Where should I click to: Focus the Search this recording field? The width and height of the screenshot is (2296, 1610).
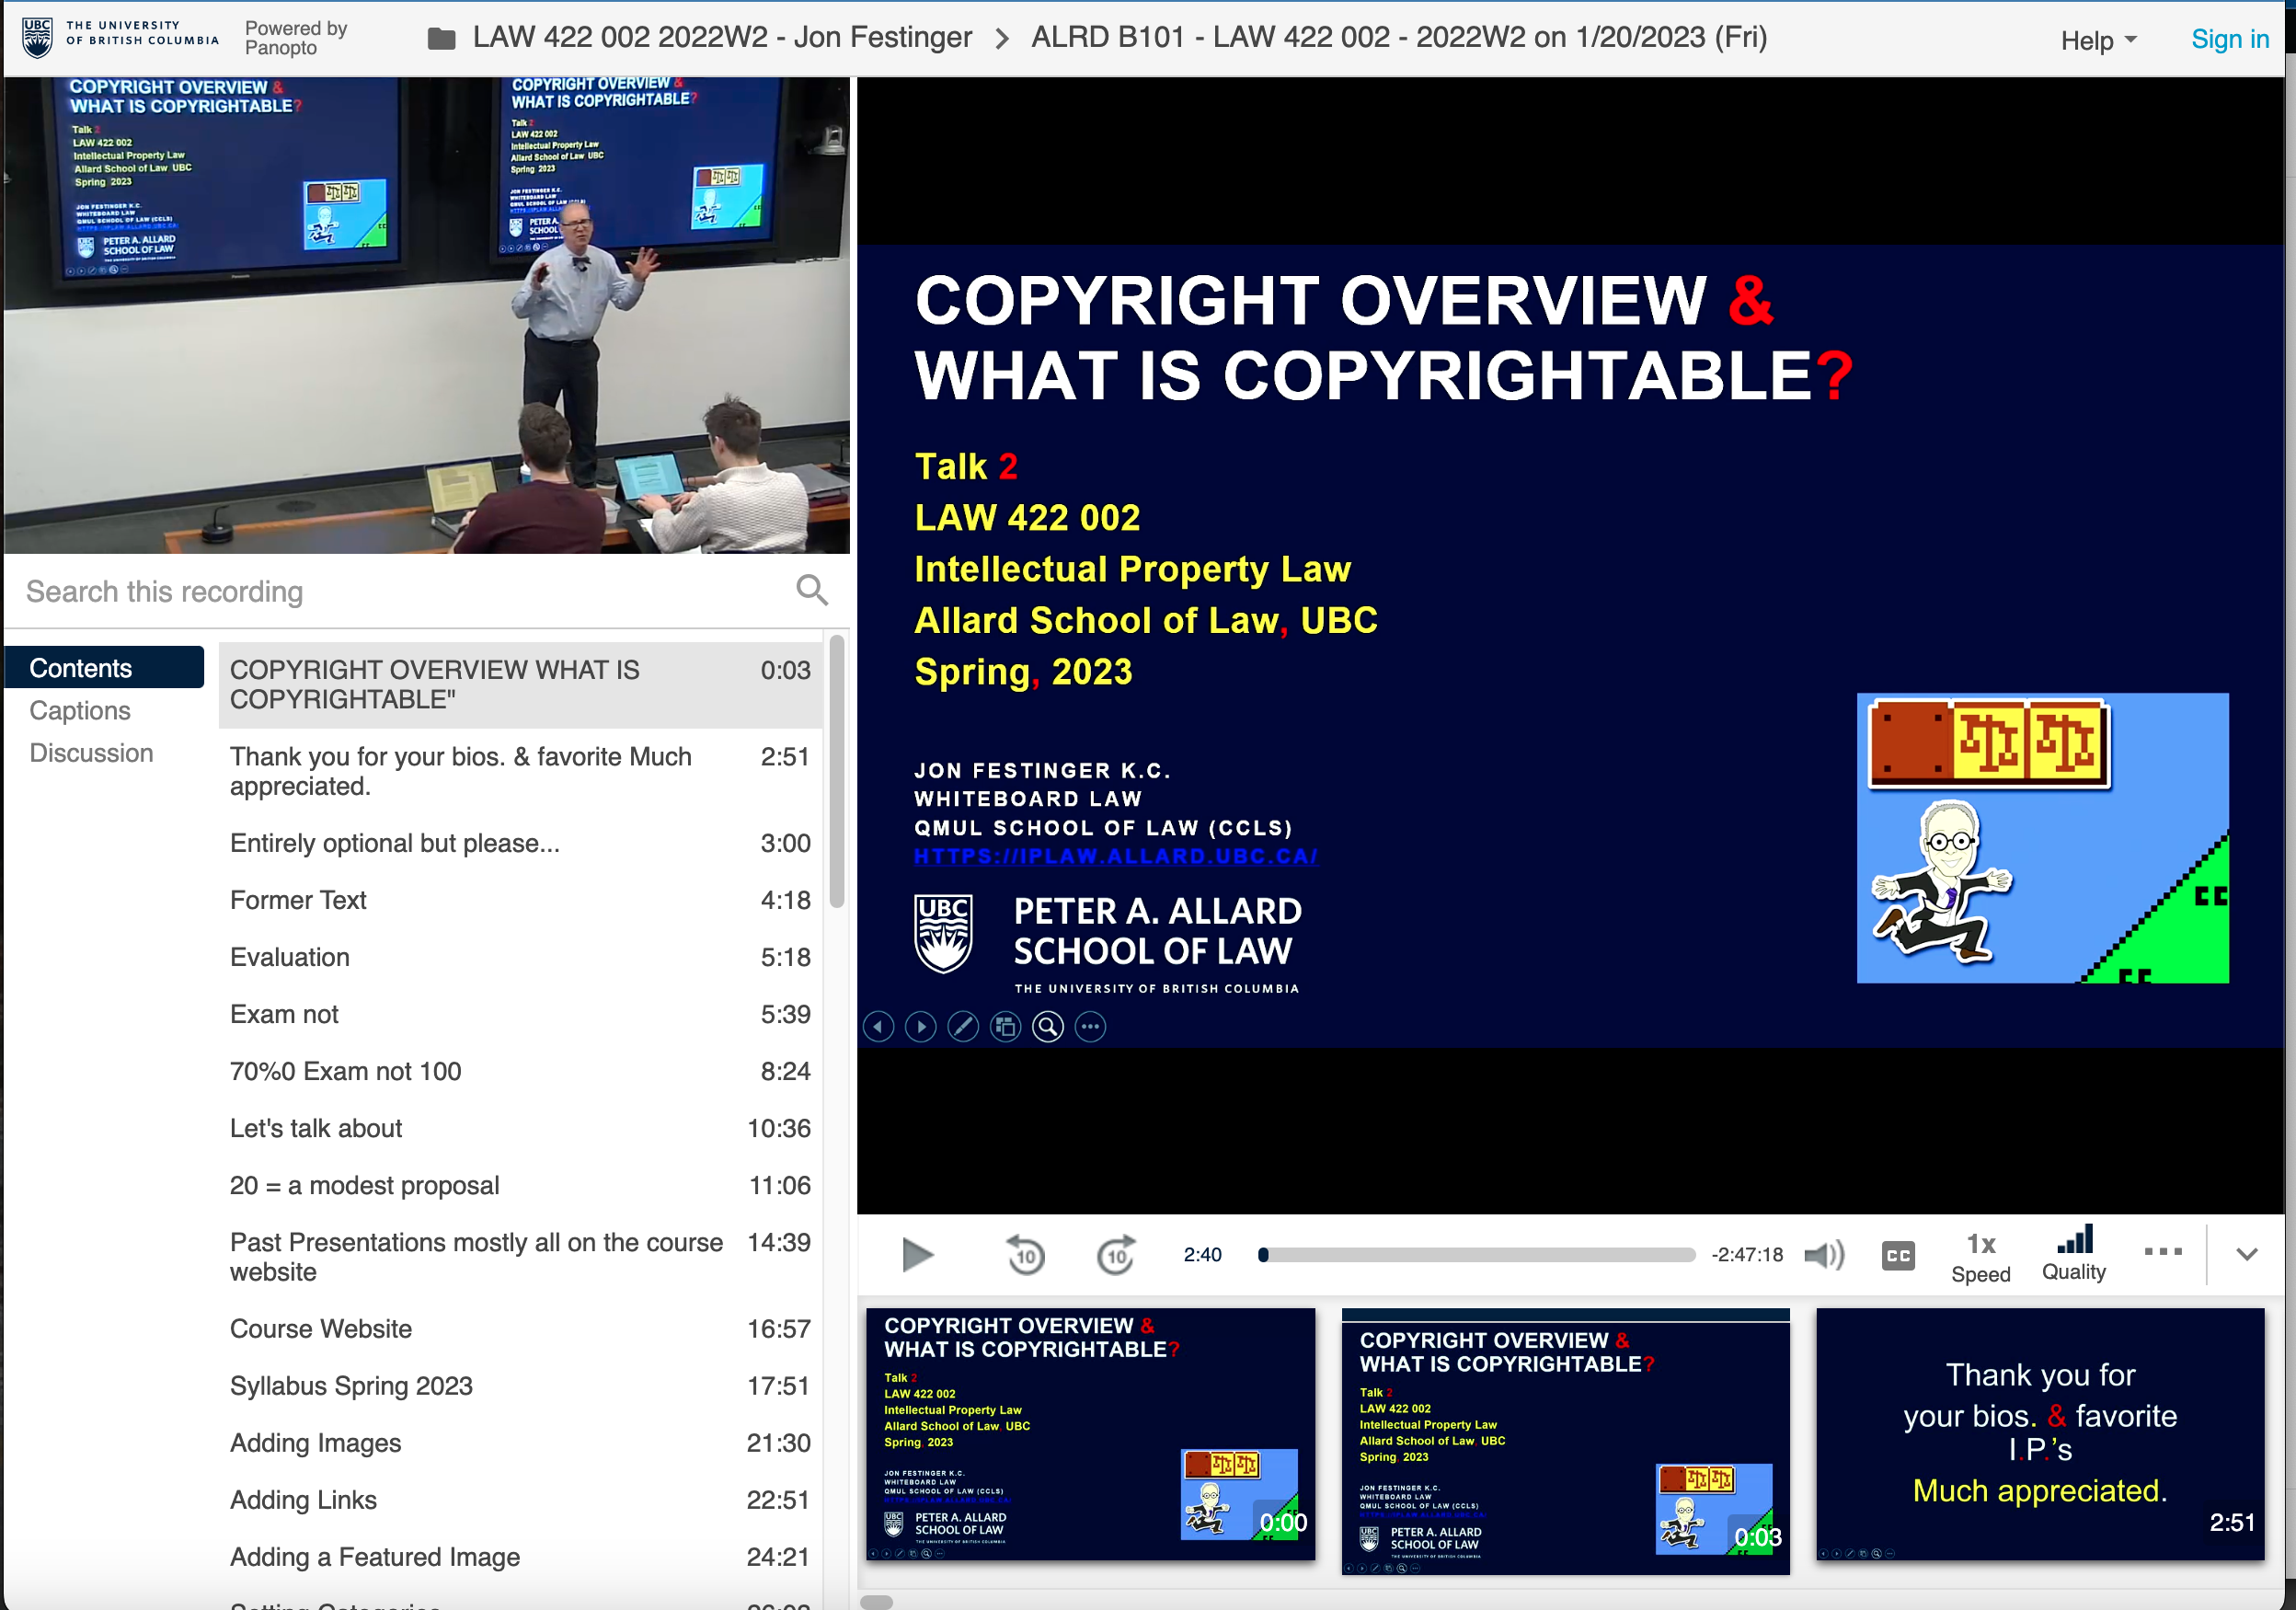point(404,591)
